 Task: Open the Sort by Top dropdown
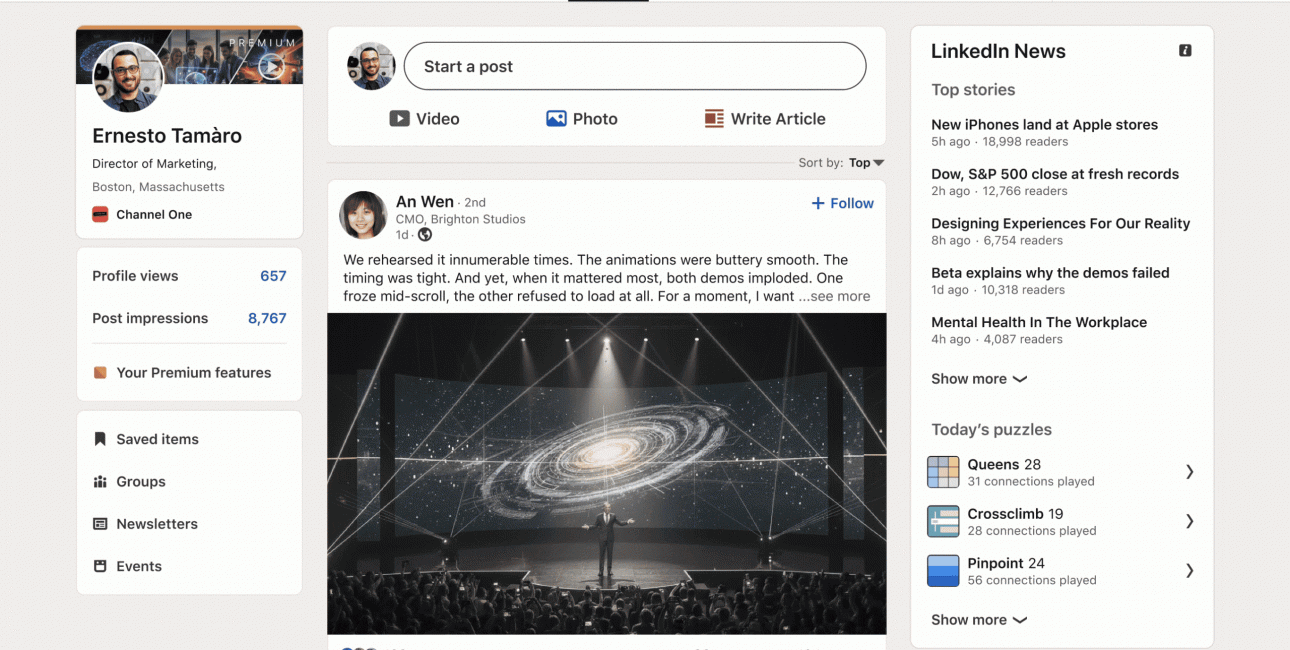click(x=866, y=163)
